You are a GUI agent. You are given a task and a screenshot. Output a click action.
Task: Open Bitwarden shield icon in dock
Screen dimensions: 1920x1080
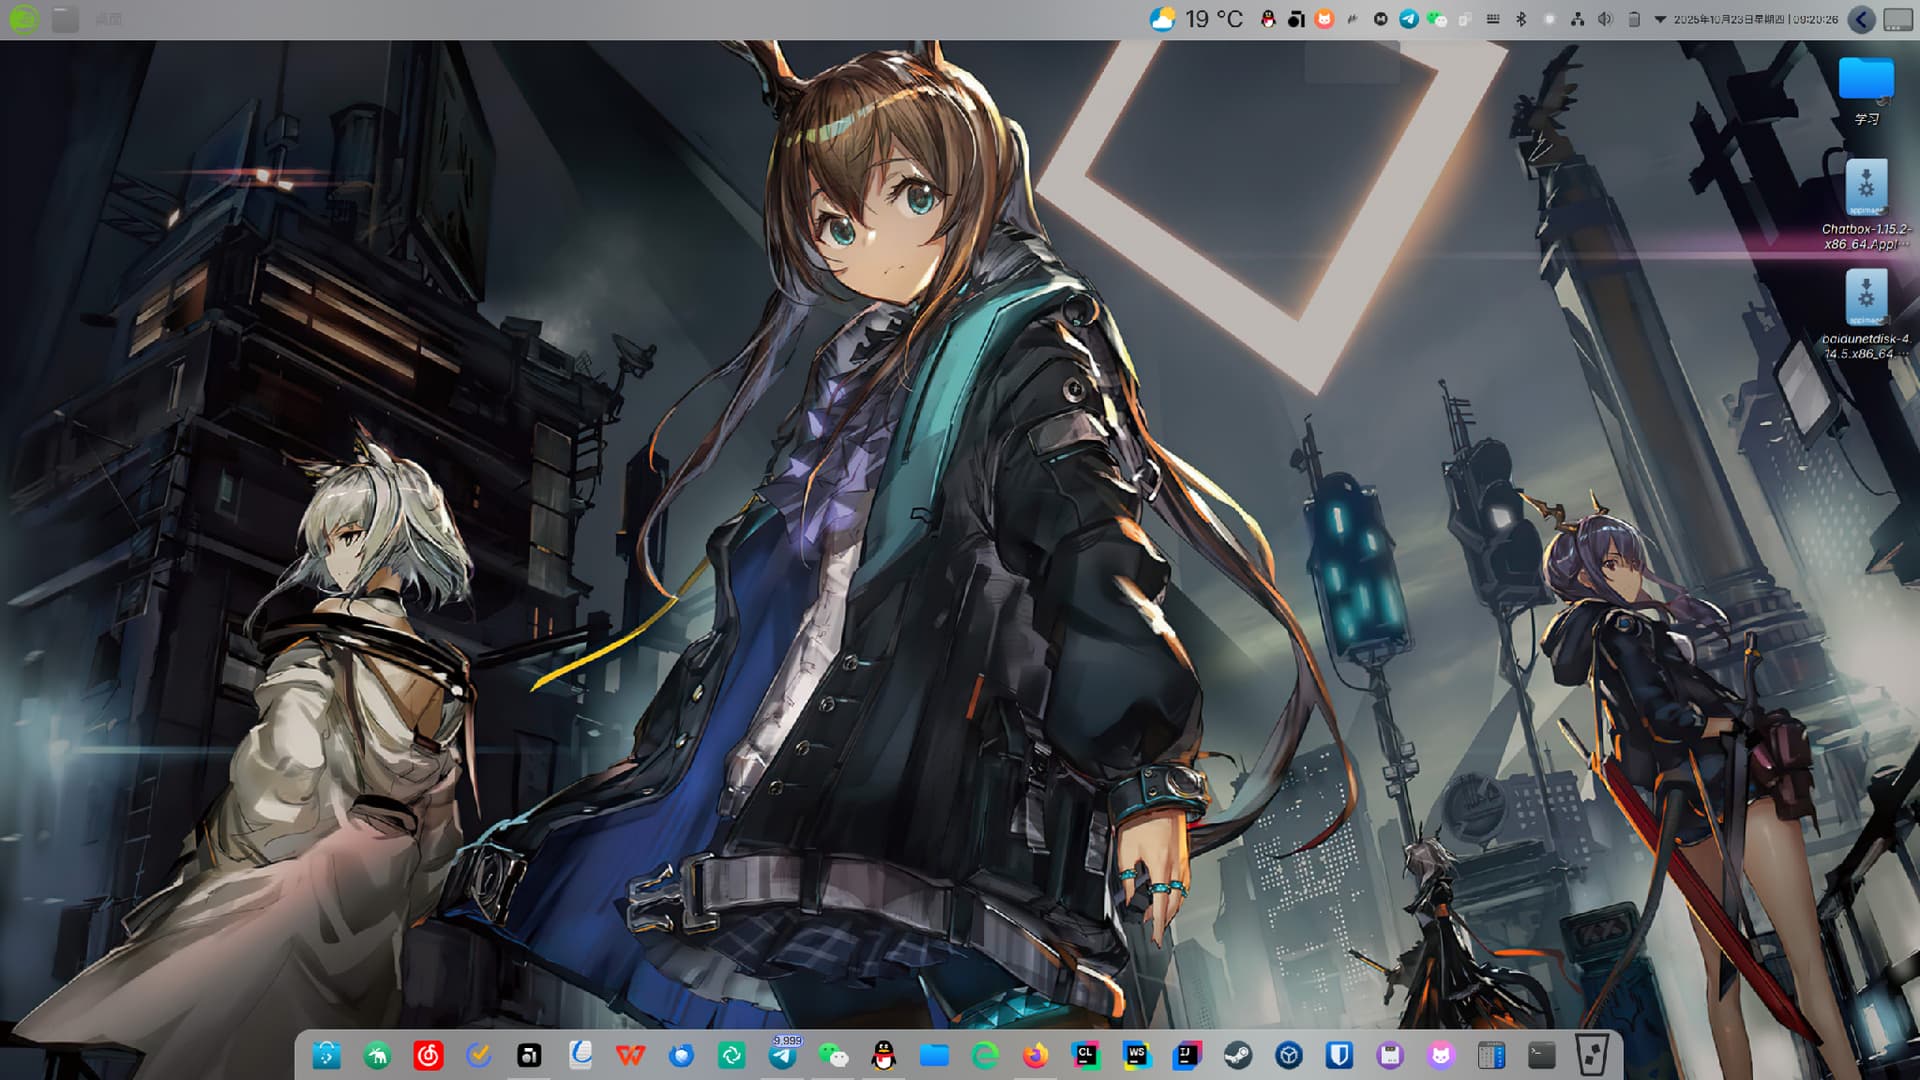pyautogui.click(x=1339, y=1056)
